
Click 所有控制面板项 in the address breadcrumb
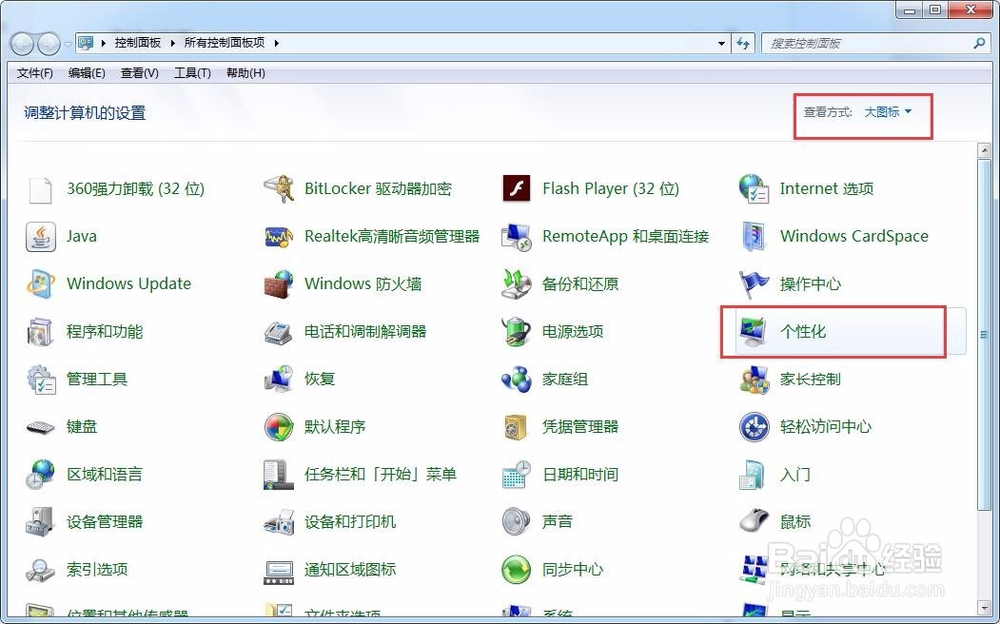pos(224,43)
